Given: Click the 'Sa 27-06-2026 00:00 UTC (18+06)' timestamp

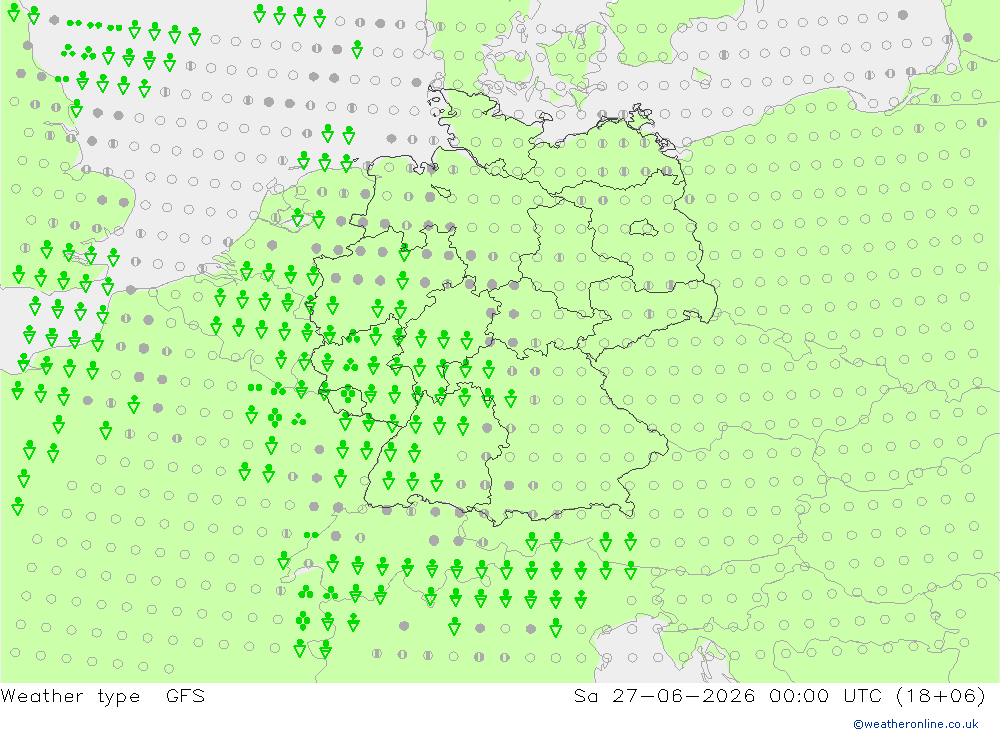Looking at the screenshot, I should [x=780, y=696].
